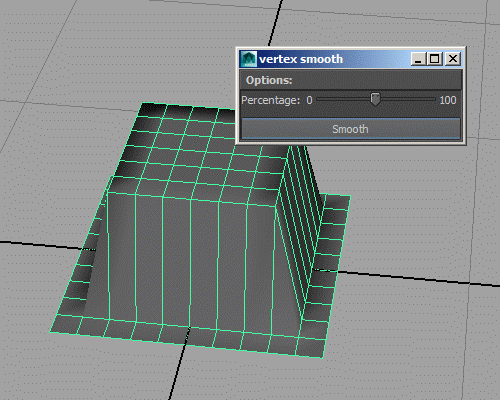
Task: Click the Percentage label
Action: click(x=270, y=100)
